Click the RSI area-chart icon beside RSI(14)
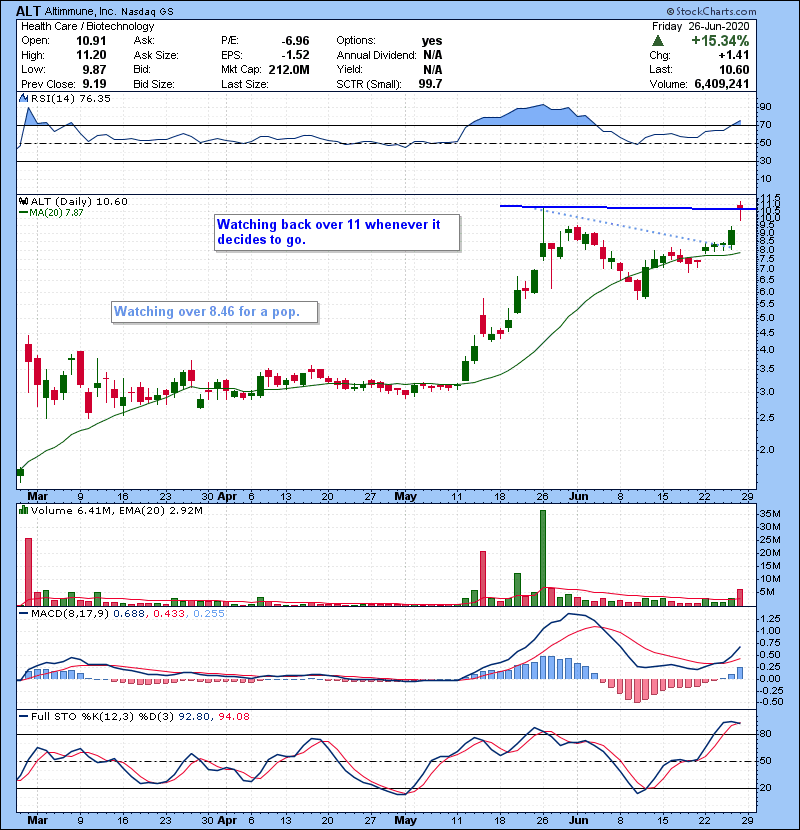Viewport: 800px width, 830px height. point(24,98)
